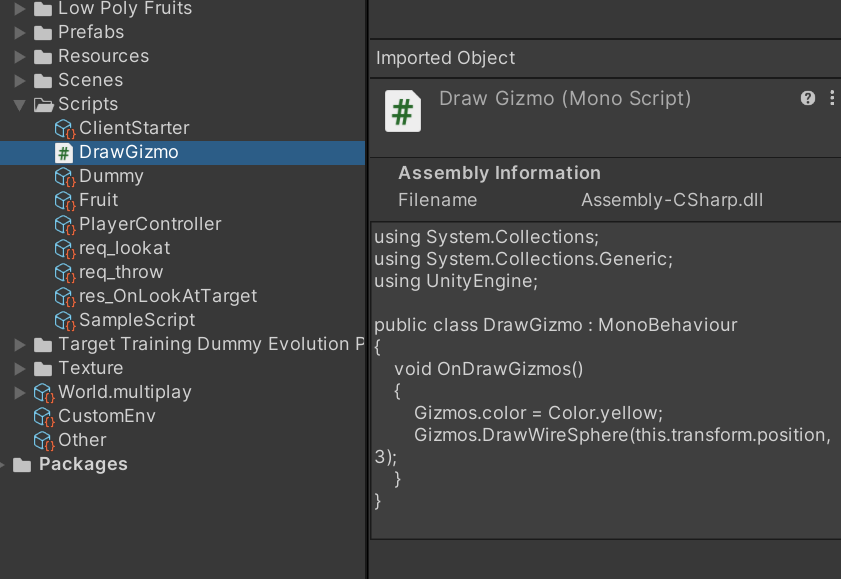Expand the Target Training Dummy Evolution folder
Image resolution: width=841 pixels, height=579 pixels.
[19, 344]
